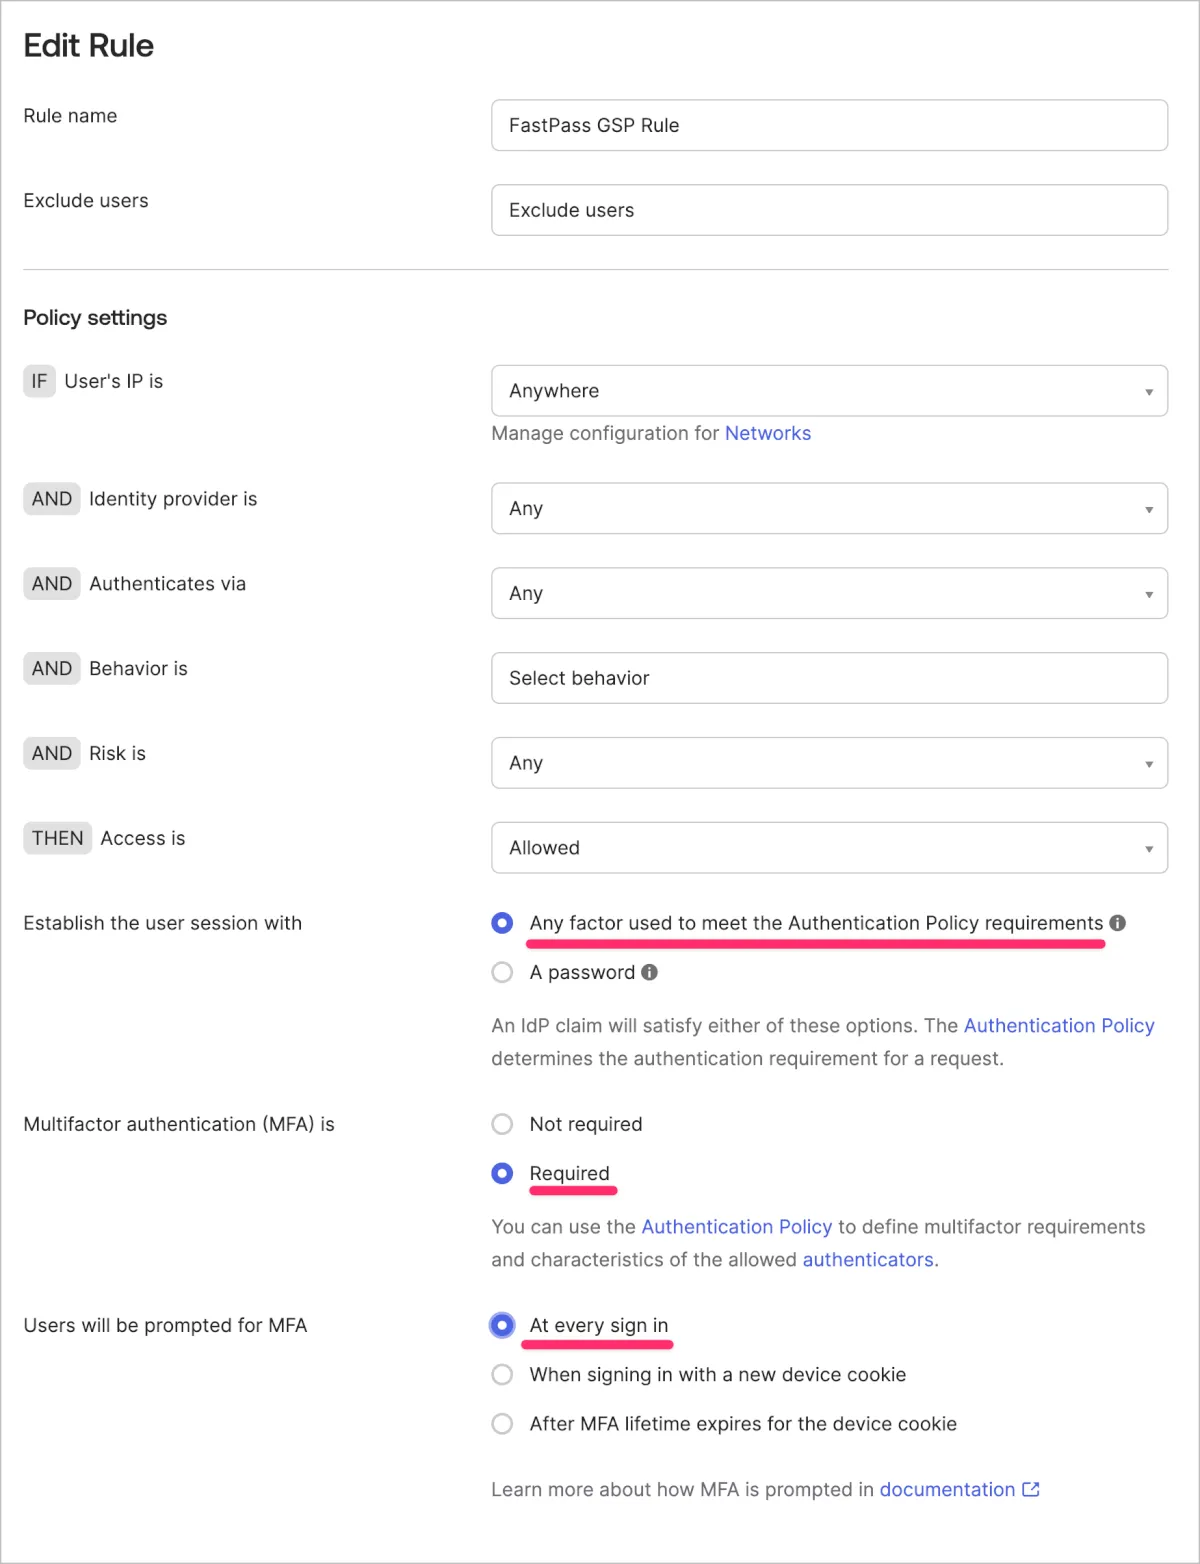The image size is (1200, 1564).
Task: Select When signing in with new device cookie
Action: coord(503,1375)
